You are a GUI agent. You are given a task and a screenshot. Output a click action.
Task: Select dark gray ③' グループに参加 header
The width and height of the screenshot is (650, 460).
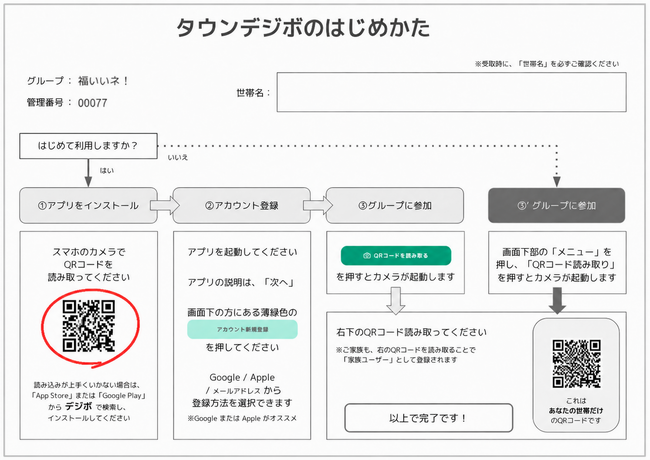[556, 206]
